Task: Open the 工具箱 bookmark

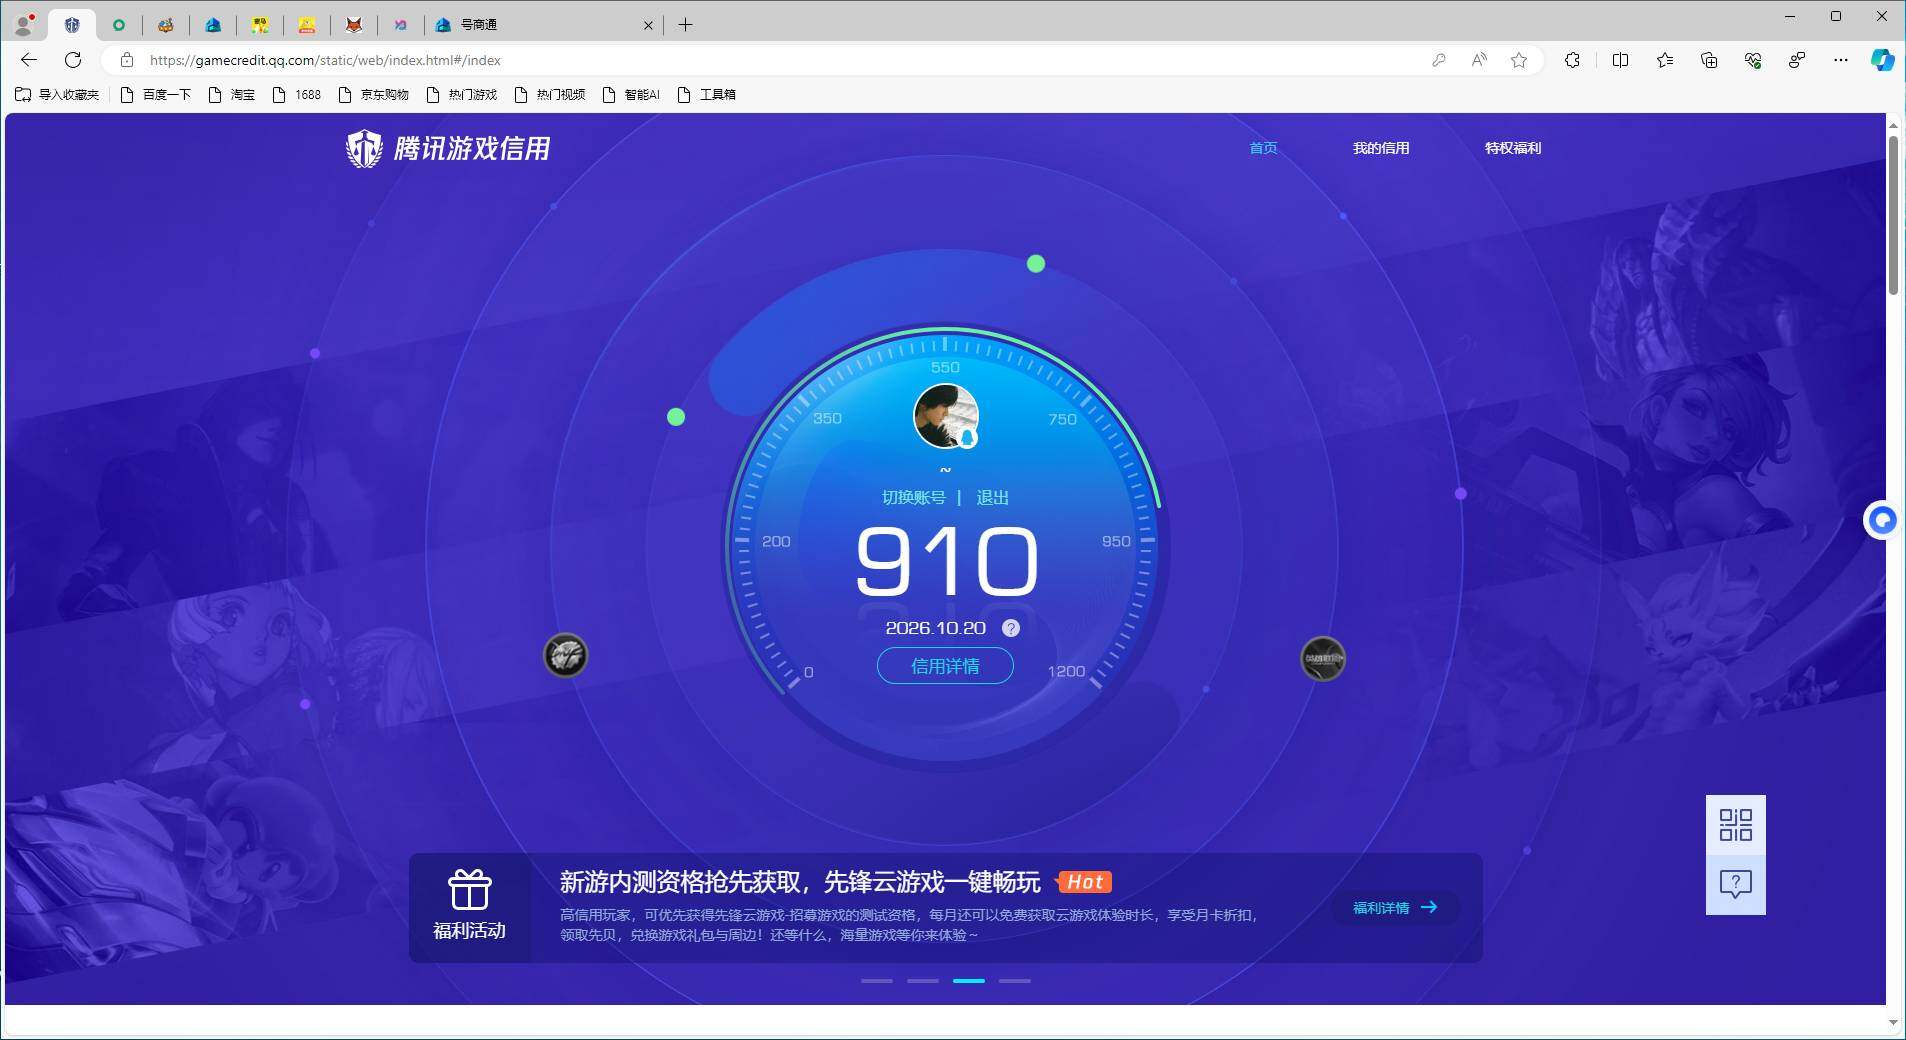Action: 706,95
